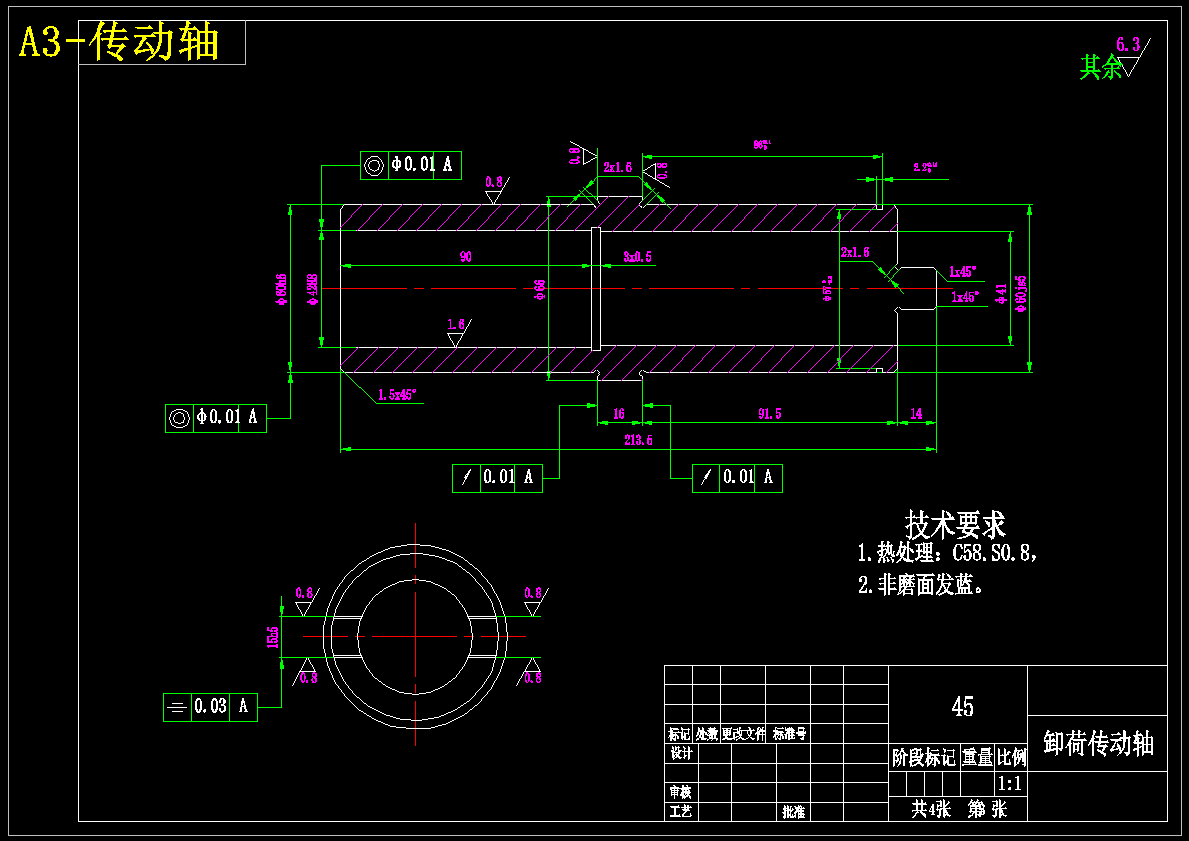The image size is (1189, 841).
Task: Click the "φ42H8" bore diameter dimension
Action: 312,290
